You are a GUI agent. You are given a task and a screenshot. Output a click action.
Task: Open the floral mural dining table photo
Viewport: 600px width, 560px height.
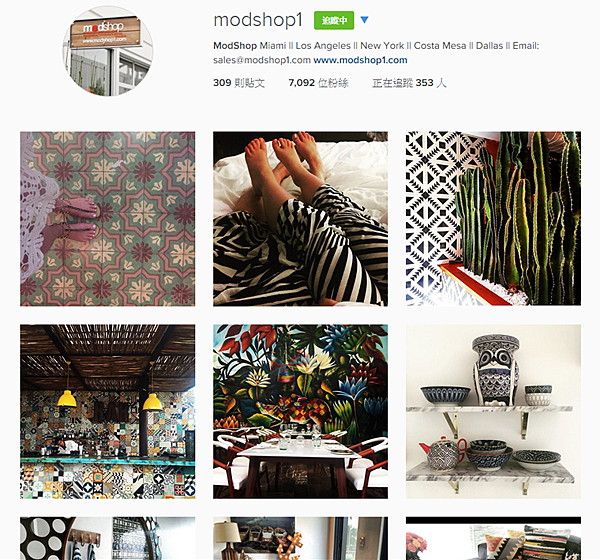[300, 412]
